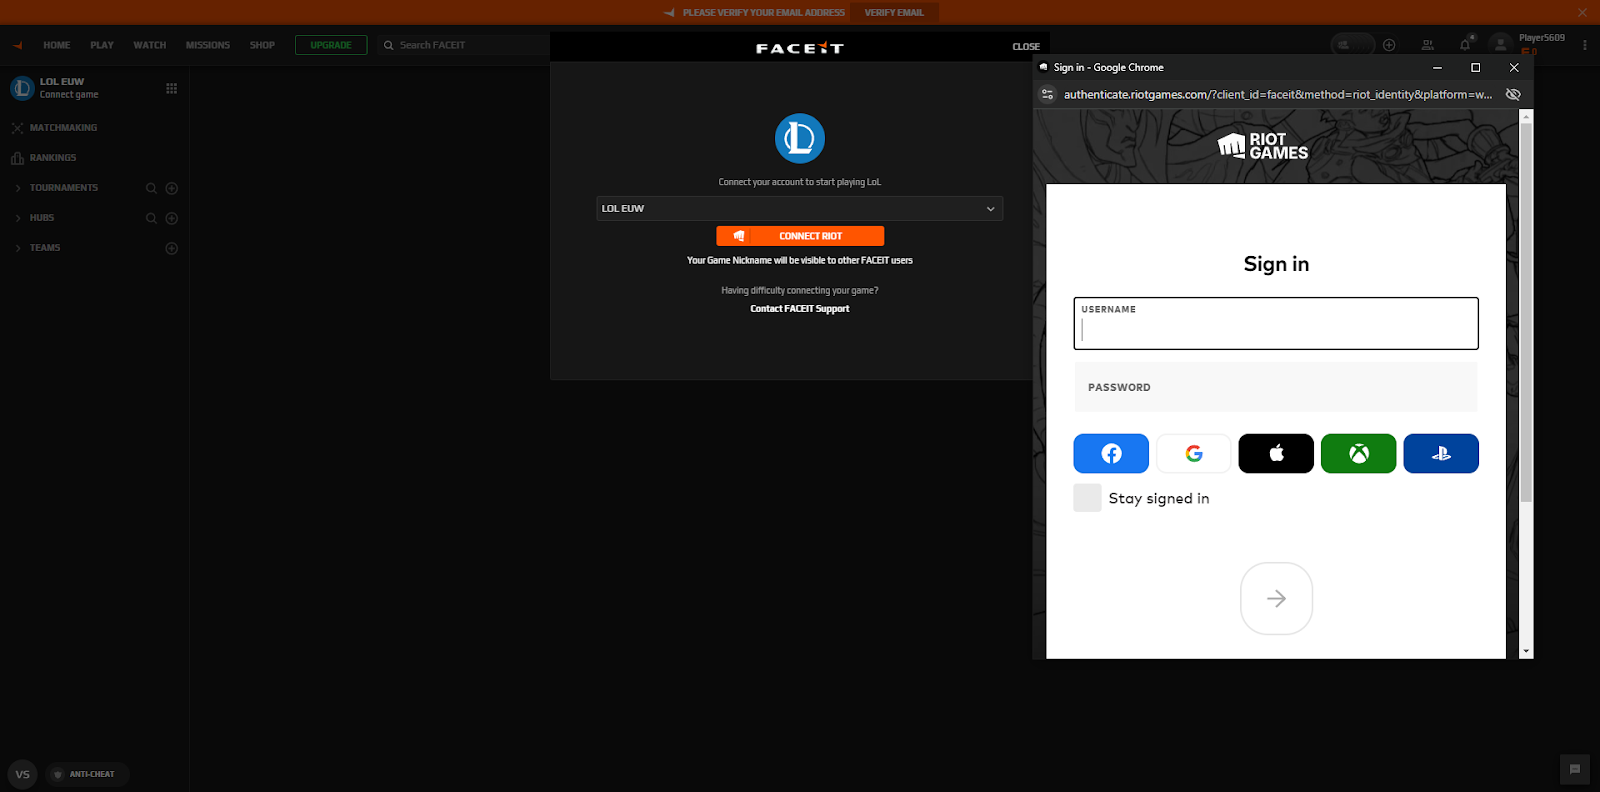Click the League of Legends icon in the sidebar
The width and height of the screenshot is (1600, 792).
(22, 88)
